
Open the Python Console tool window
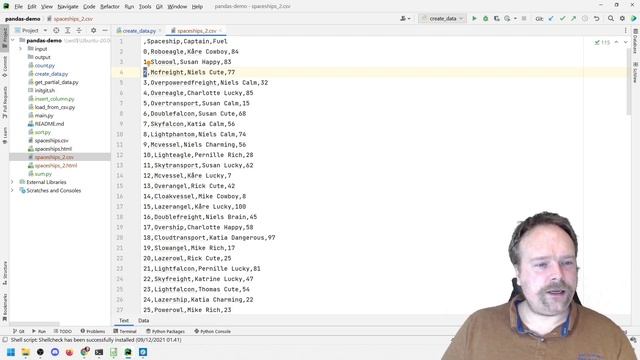click(212, 331)
